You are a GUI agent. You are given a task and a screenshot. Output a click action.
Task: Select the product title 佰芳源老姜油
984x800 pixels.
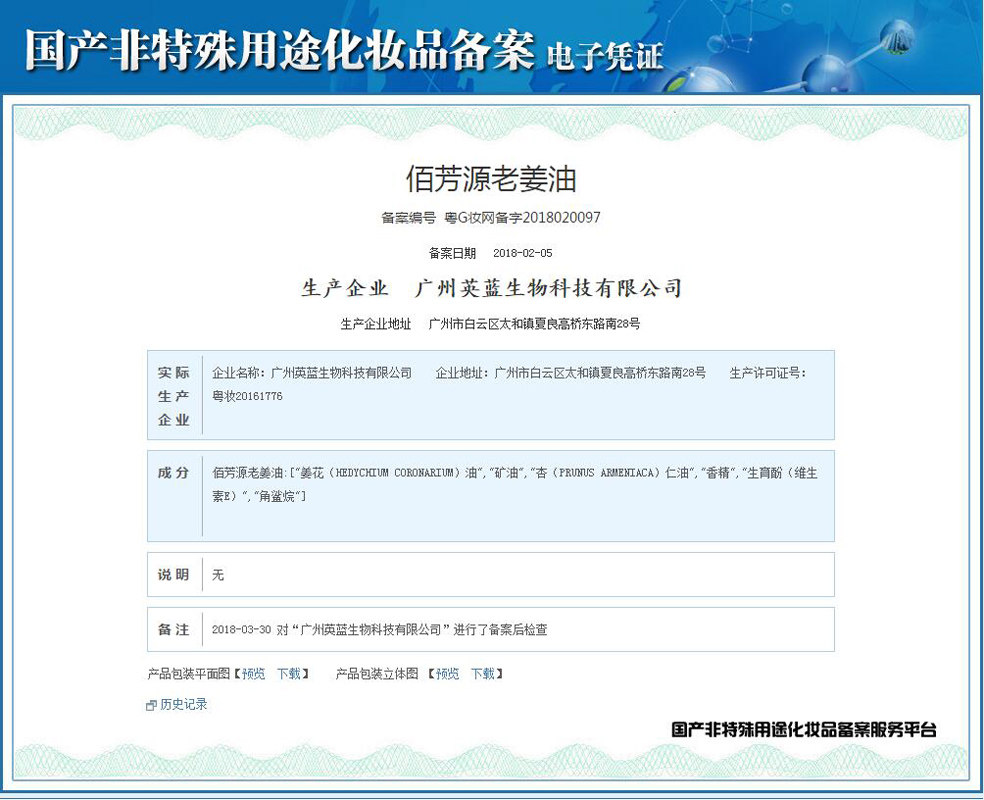491,179
